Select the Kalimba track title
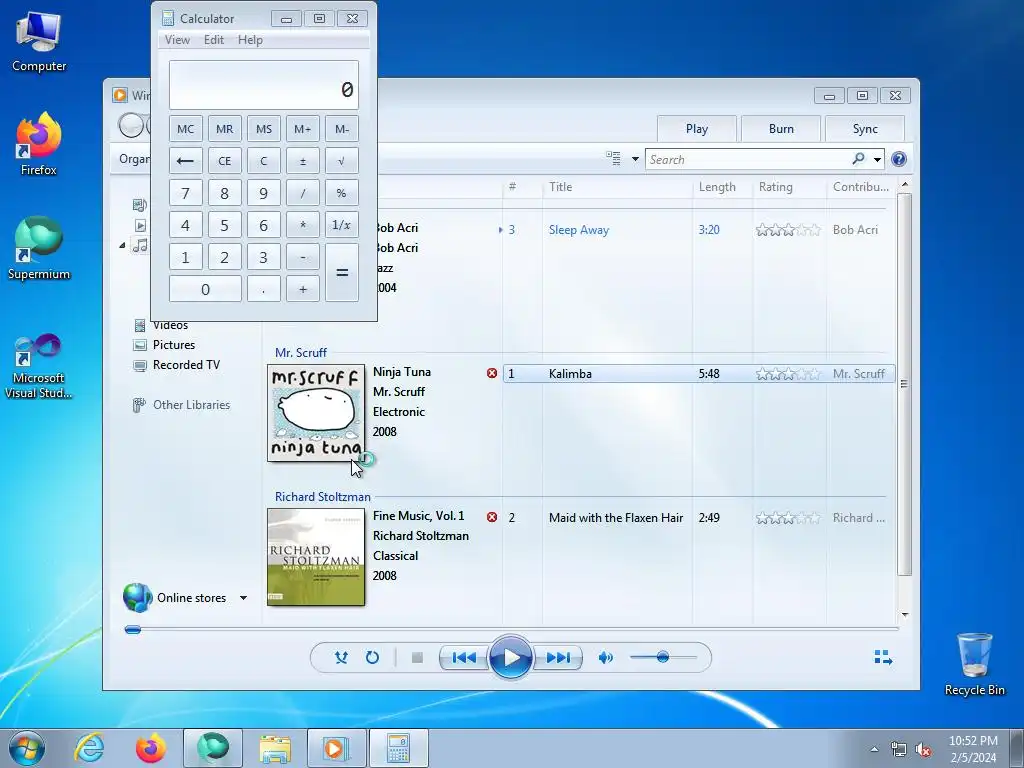 (x=570, y=374)
